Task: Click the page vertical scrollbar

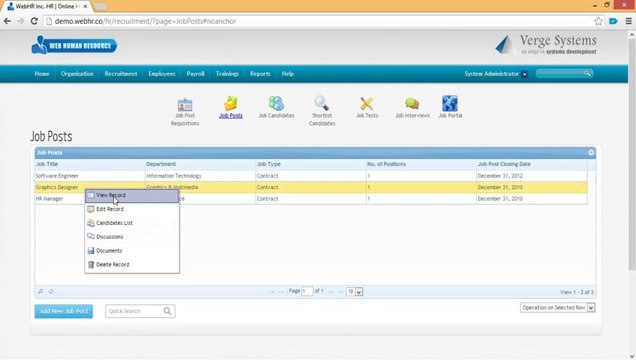Action: tap(632, 154)
